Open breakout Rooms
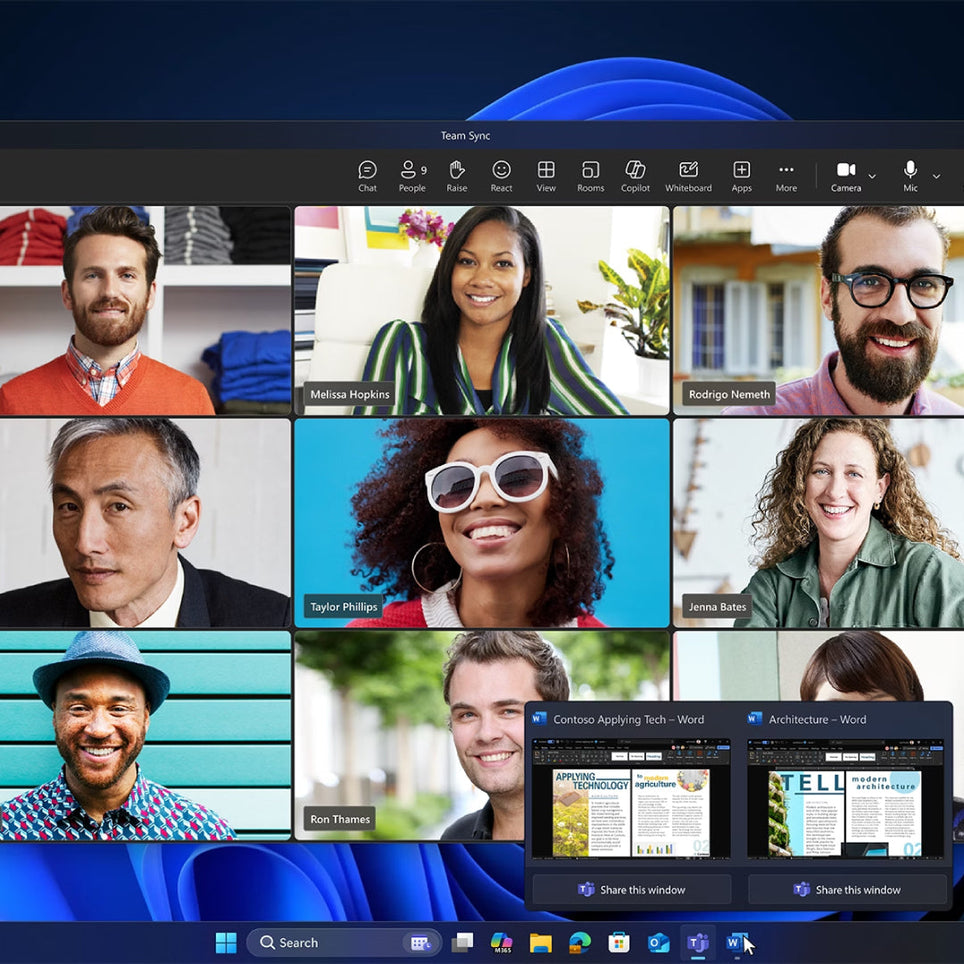Image resolution: width=964 pixels, height=964 pixels. click(590, 176)
